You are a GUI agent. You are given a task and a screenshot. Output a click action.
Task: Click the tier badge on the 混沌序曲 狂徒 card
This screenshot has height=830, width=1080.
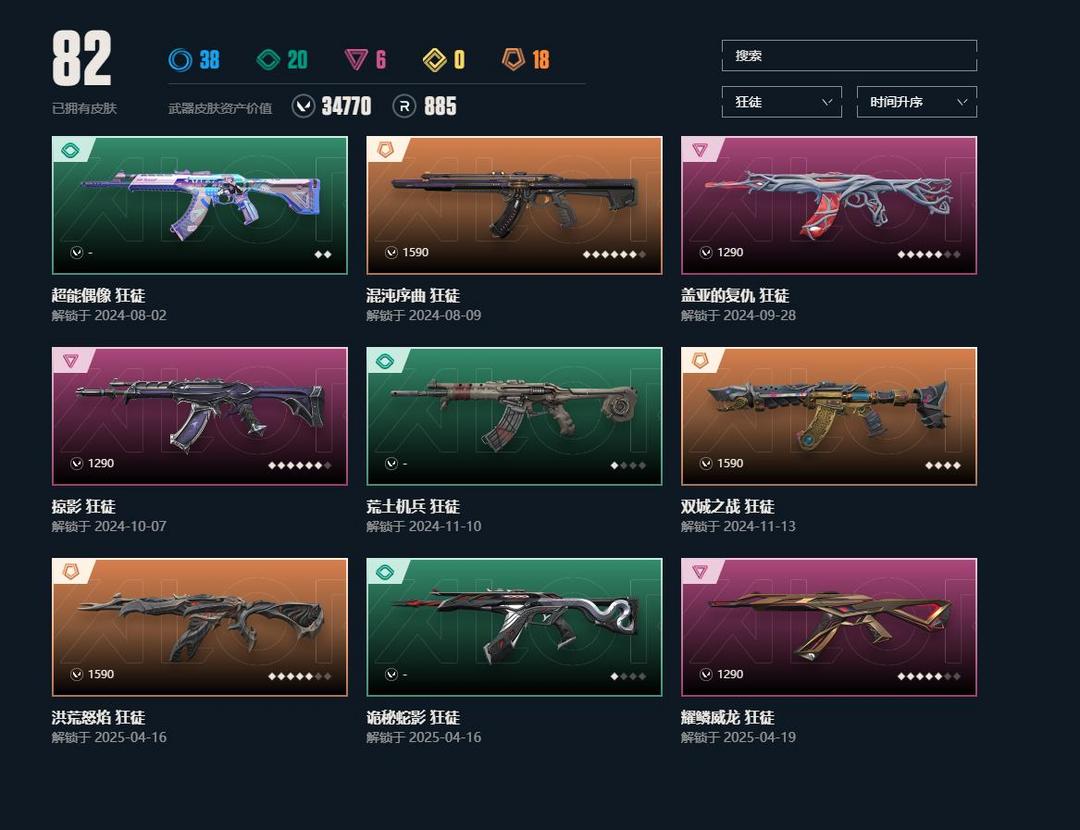tap(386, 149)
